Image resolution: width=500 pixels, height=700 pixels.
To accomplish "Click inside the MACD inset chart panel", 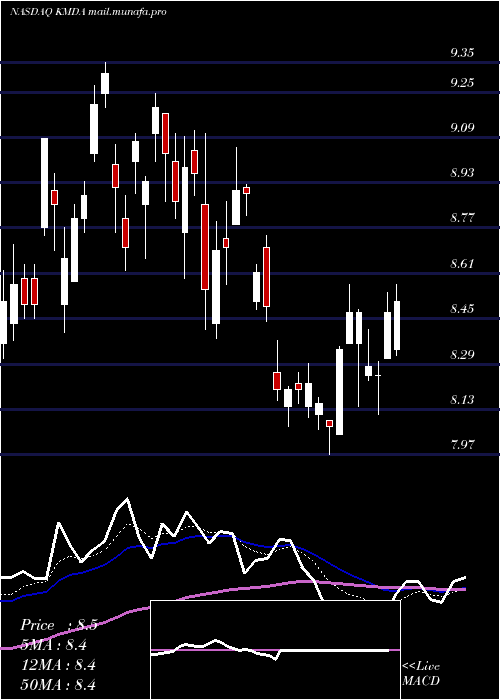I will pos(275,650).
